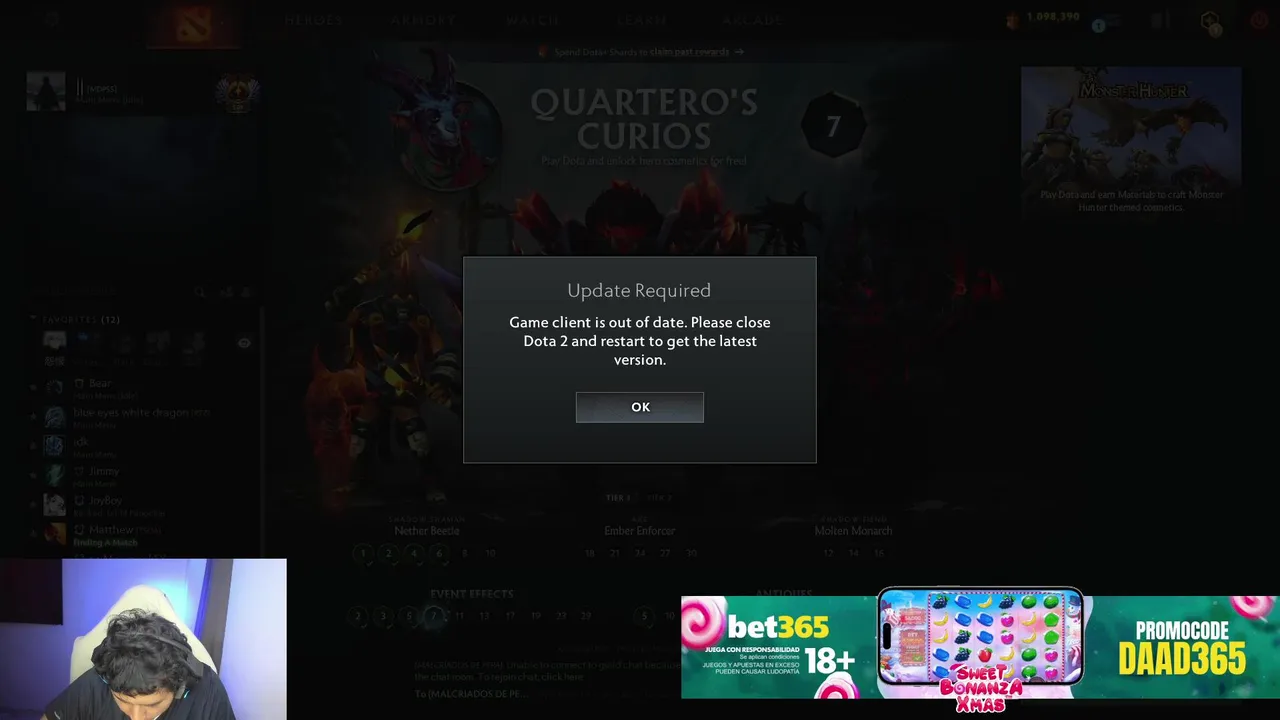Select level 4 node under Nether Beetle

(x=413, y=553)
